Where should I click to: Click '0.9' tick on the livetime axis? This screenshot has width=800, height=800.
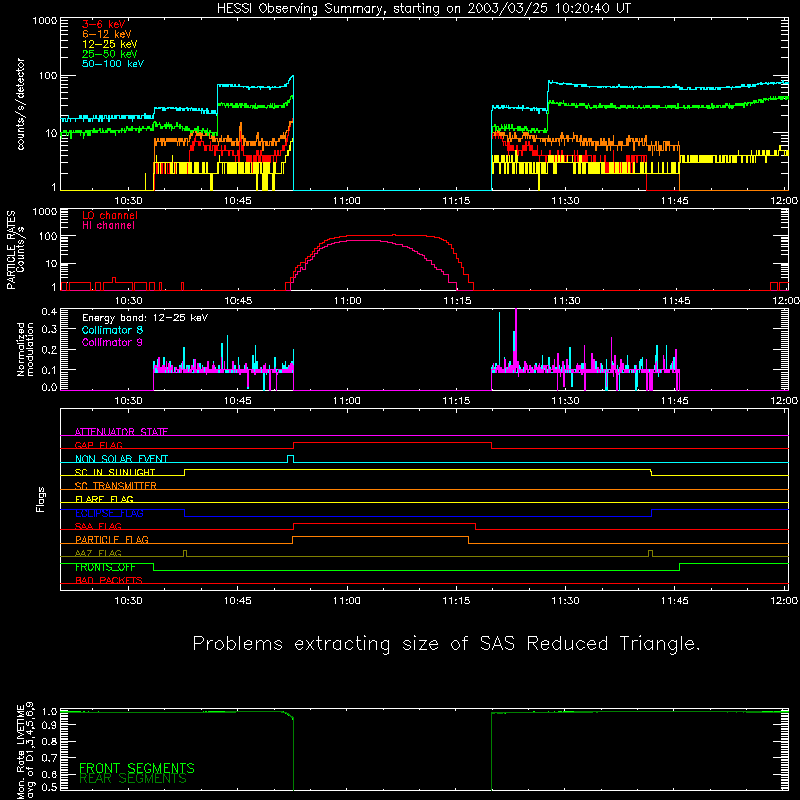49,725
